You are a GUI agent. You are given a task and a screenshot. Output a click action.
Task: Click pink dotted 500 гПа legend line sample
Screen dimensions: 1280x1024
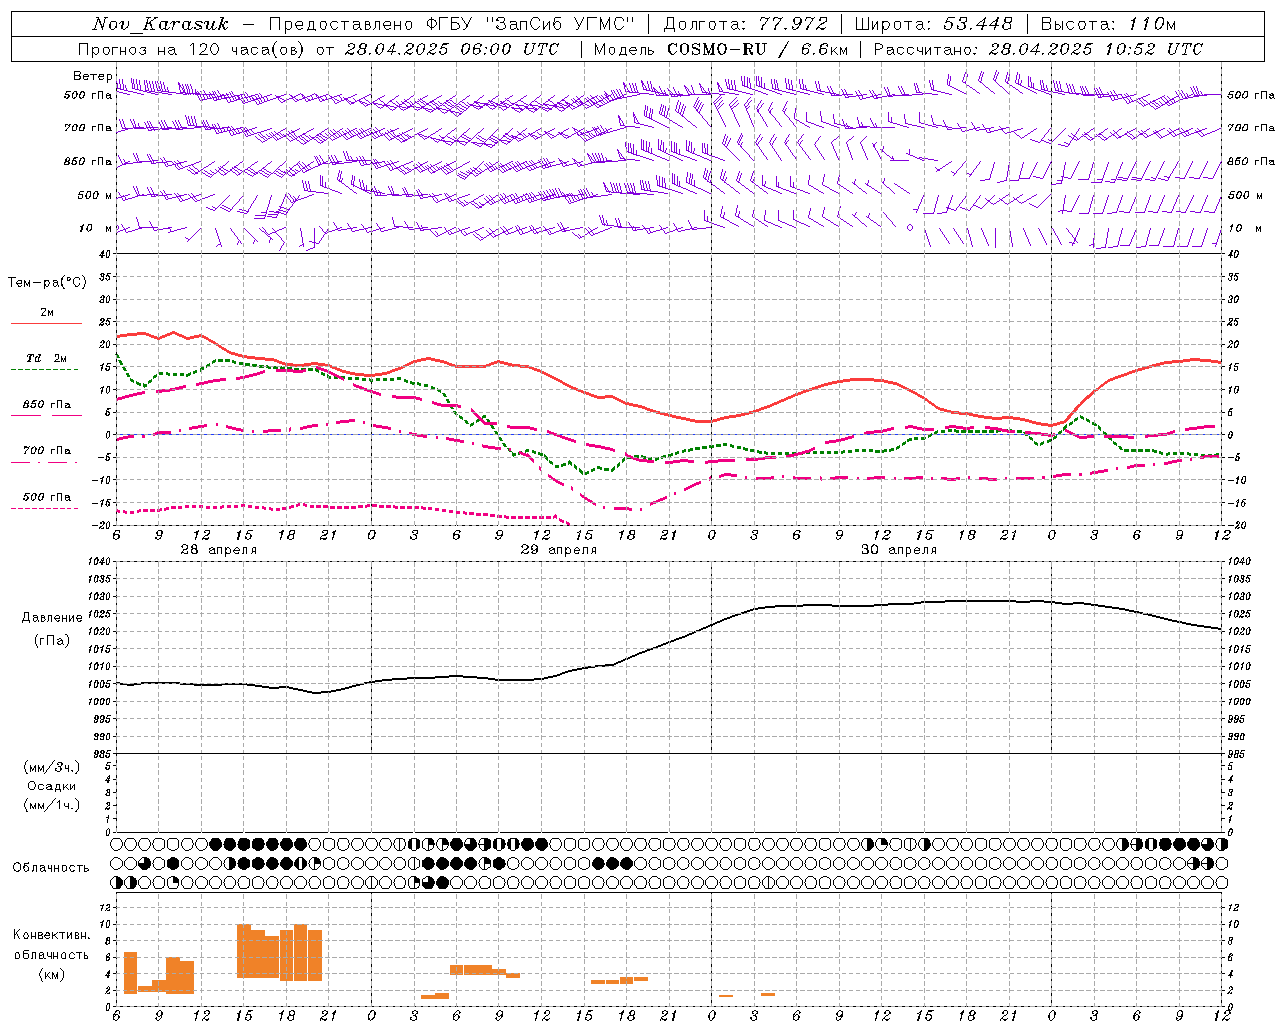tap(46, 509)
